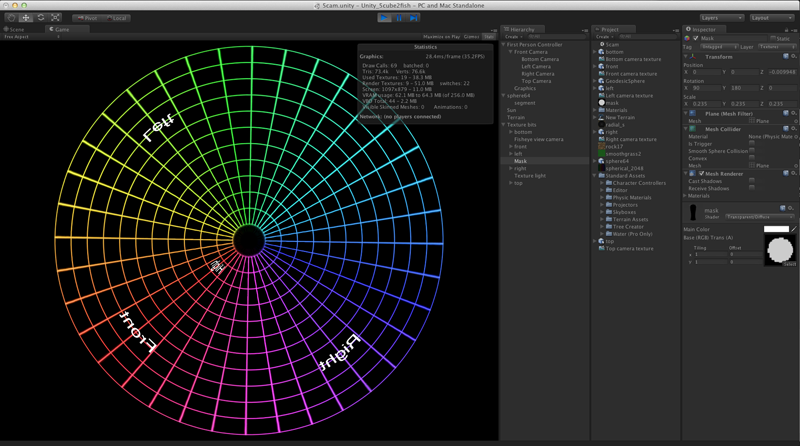Toggle the Is Trigger checkbox

[x=752, y=144]
